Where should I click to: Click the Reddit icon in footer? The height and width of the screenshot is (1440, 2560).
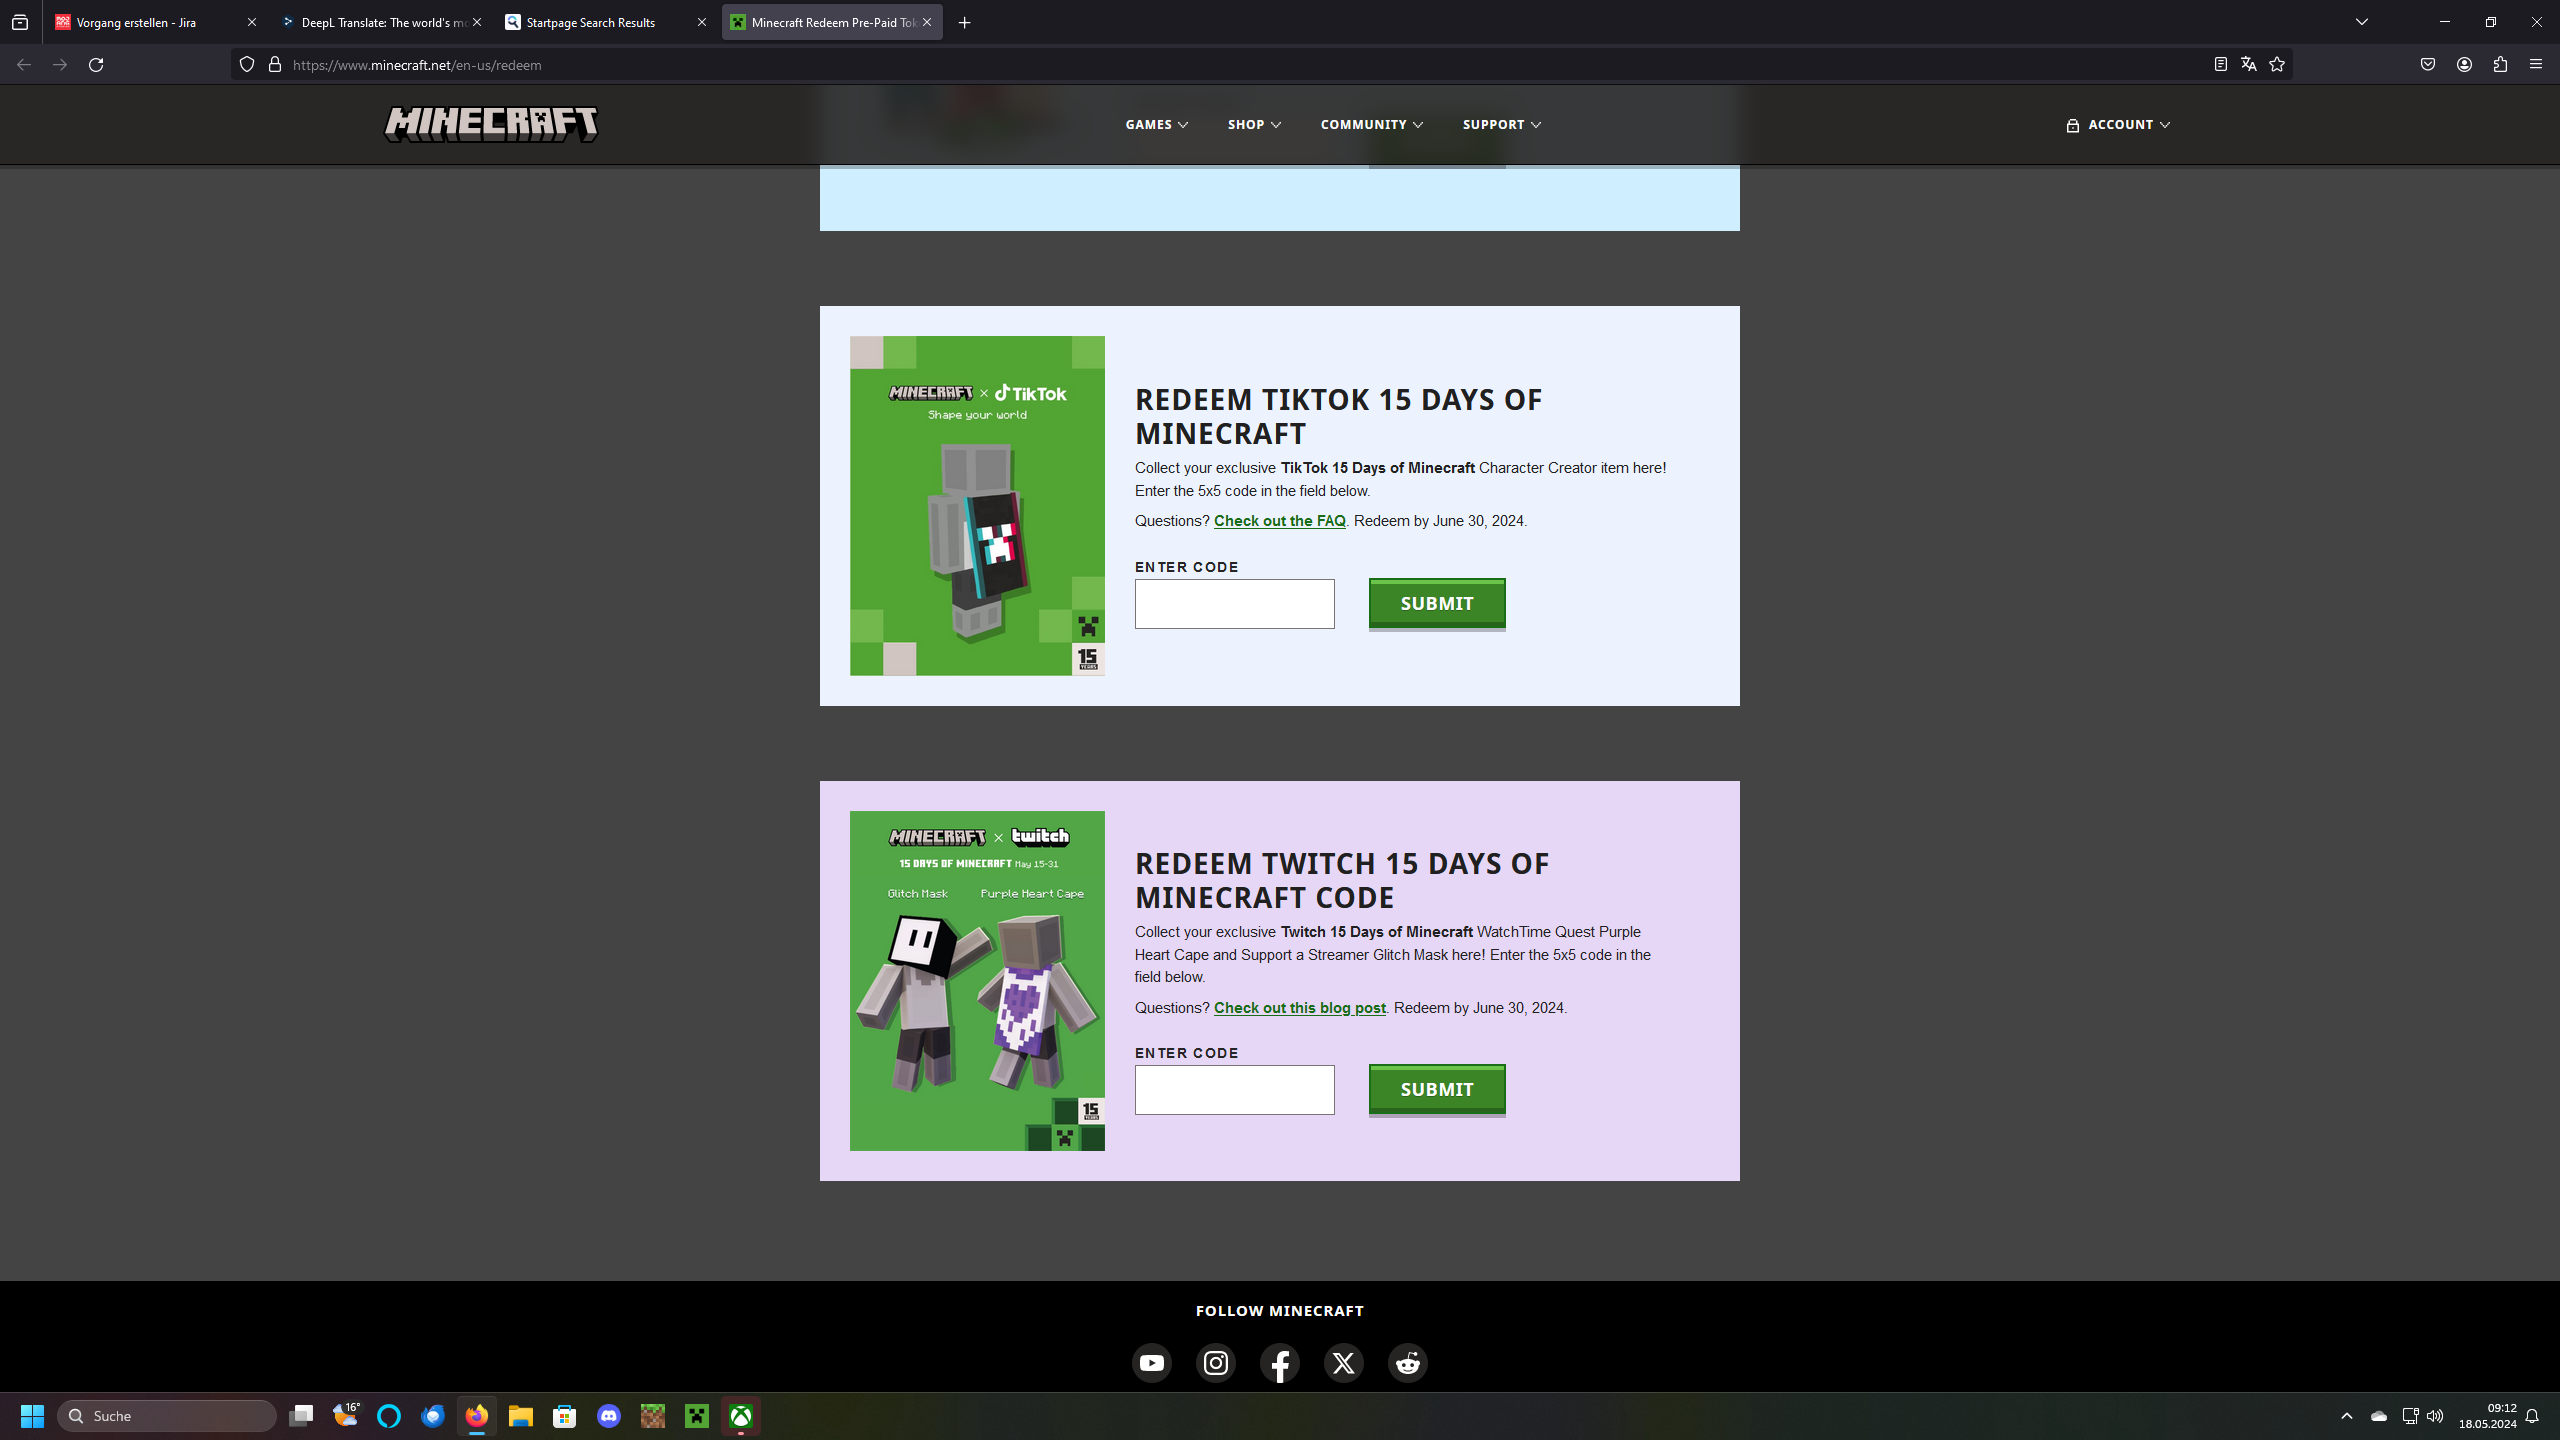coord(1407,1362)
